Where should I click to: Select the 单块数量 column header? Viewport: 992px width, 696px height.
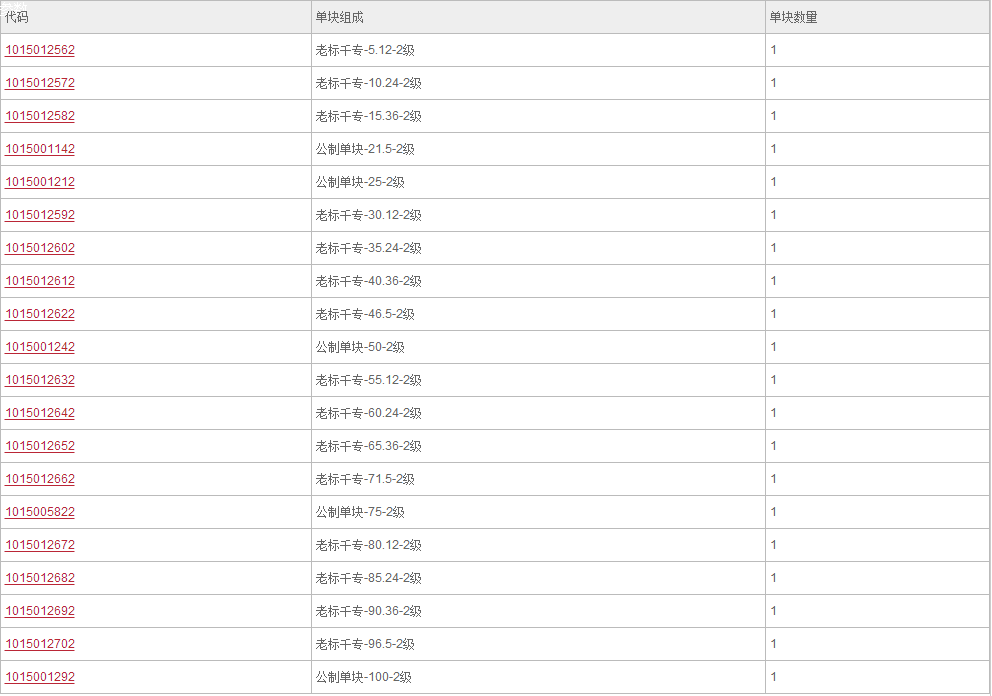pyautogui.click(x=877, y=17)
